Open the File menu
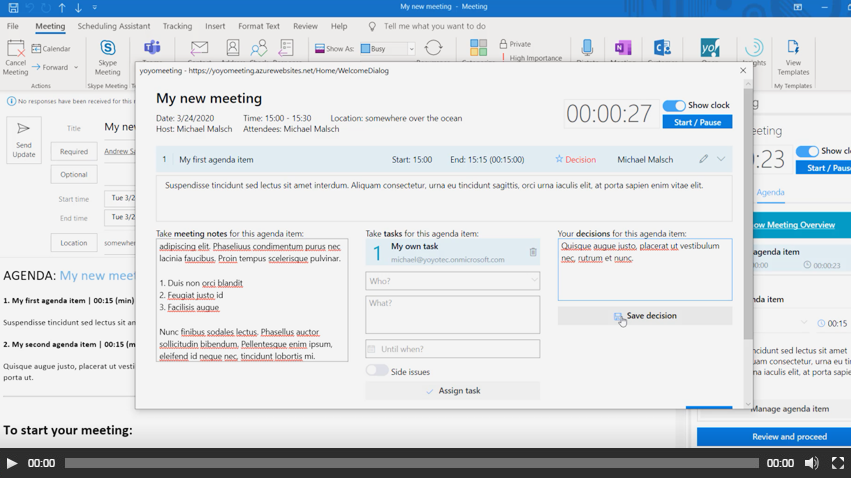 pyautogui.click(x=12, y=26)
